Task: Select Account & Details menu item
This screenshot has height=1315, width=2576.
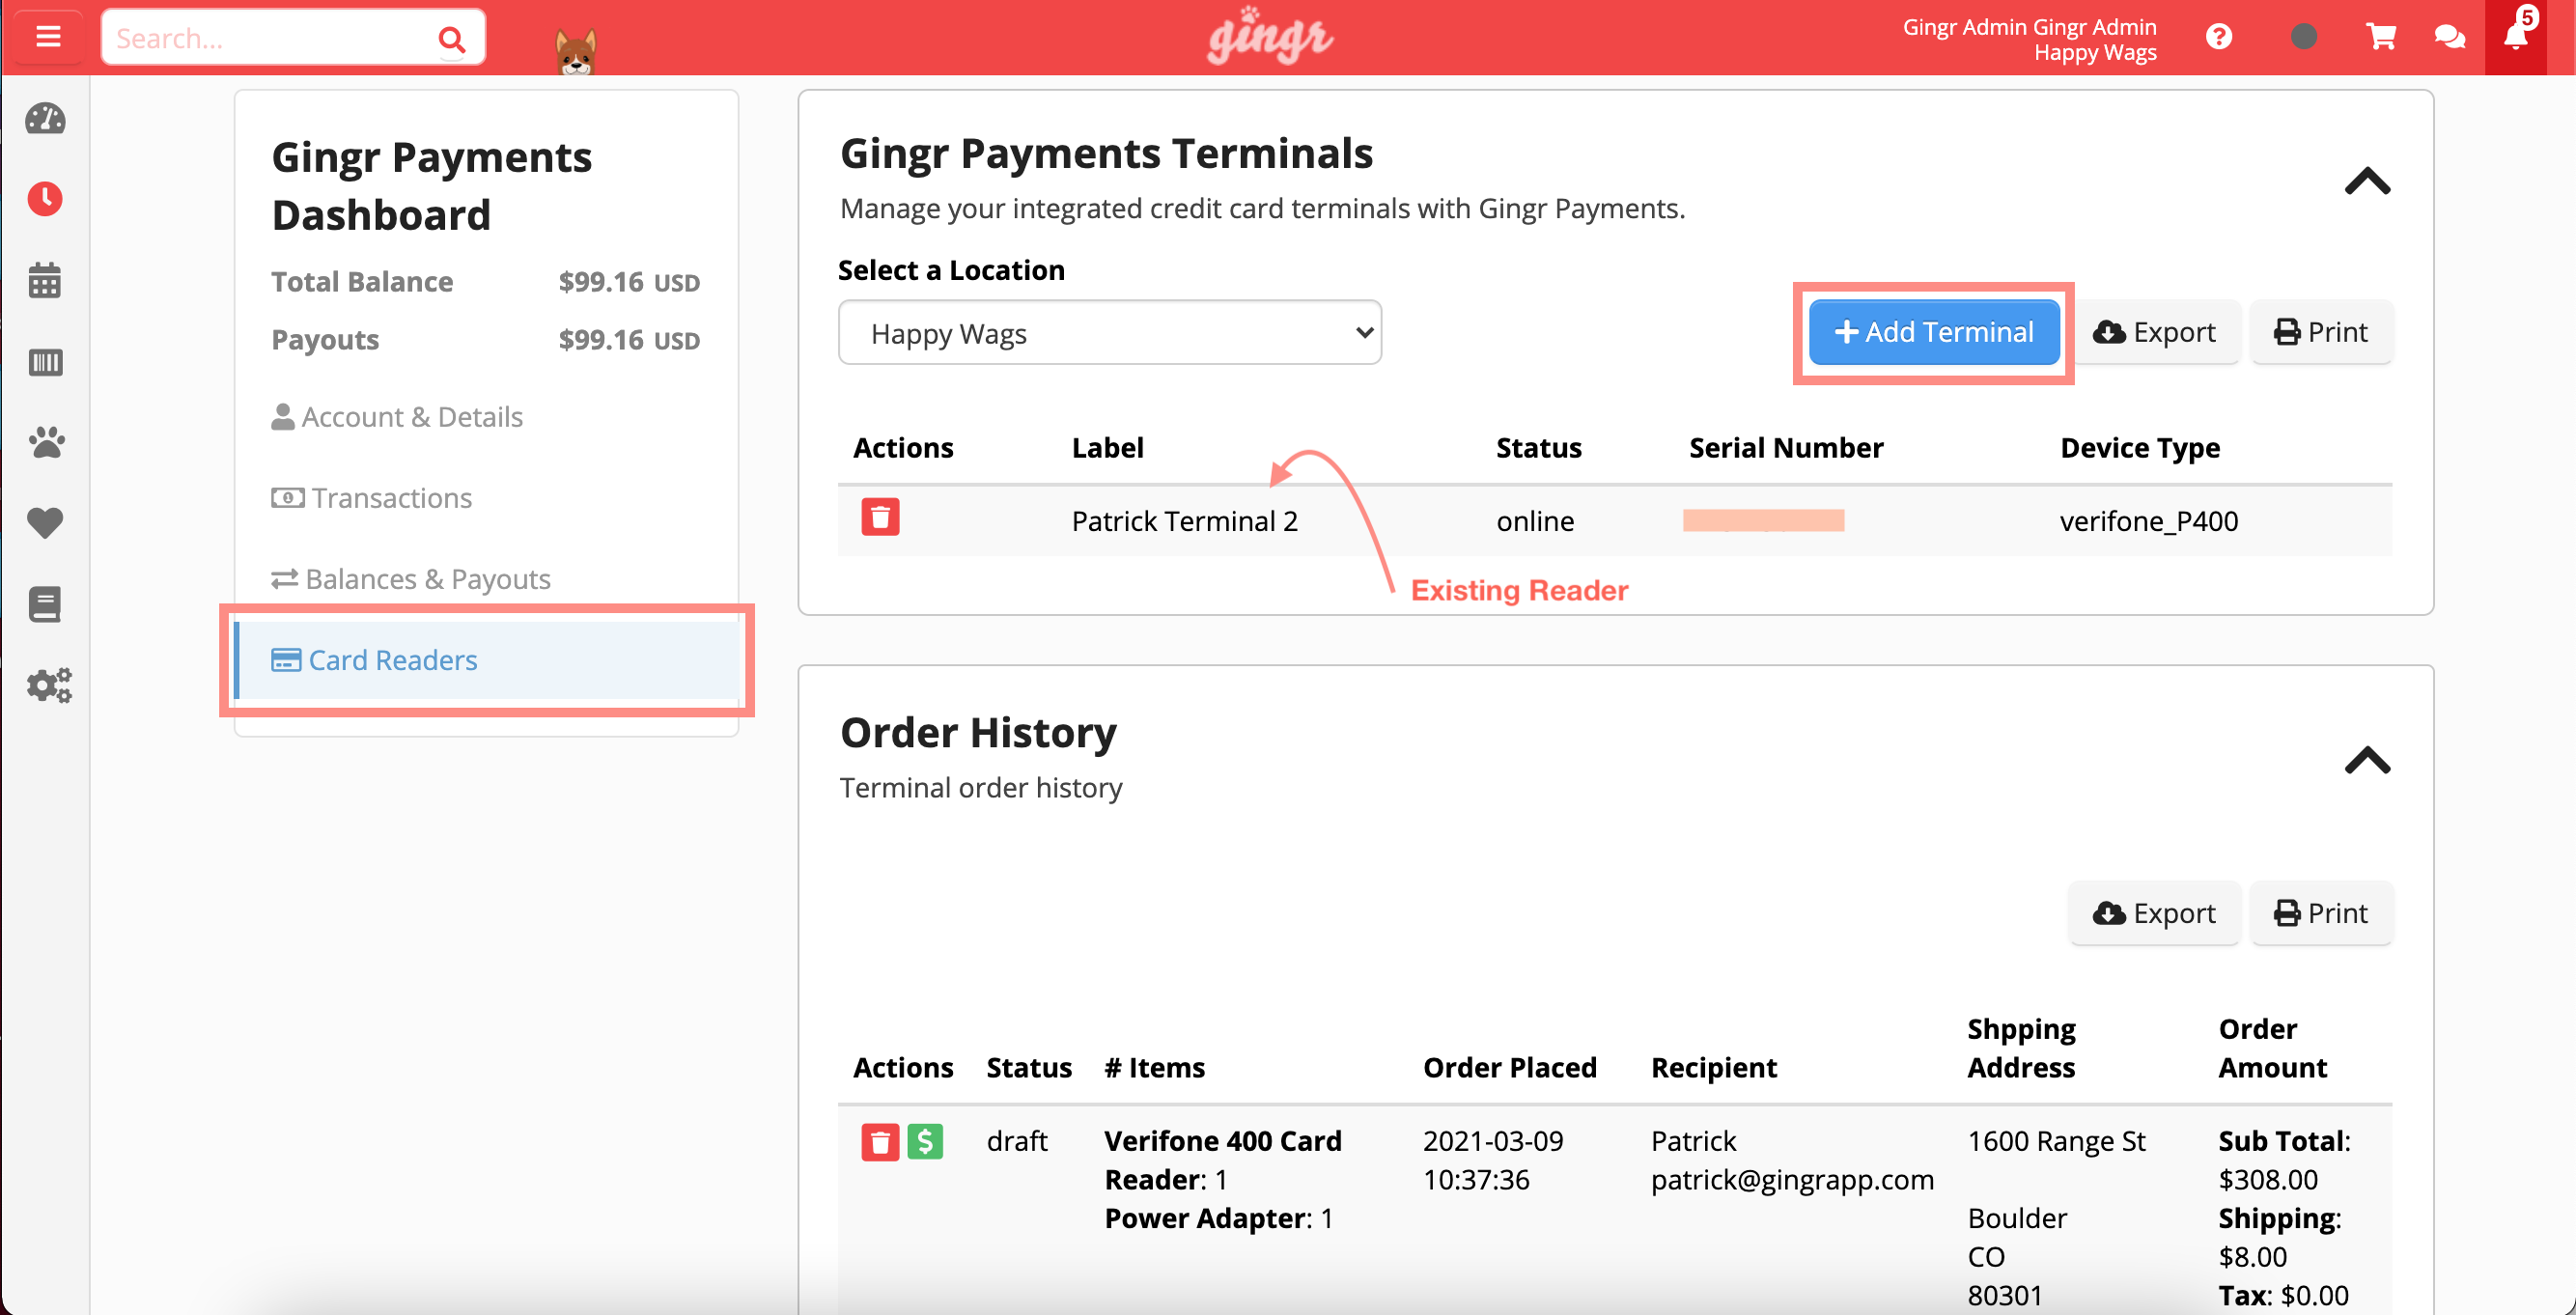Action: point(397,417)
